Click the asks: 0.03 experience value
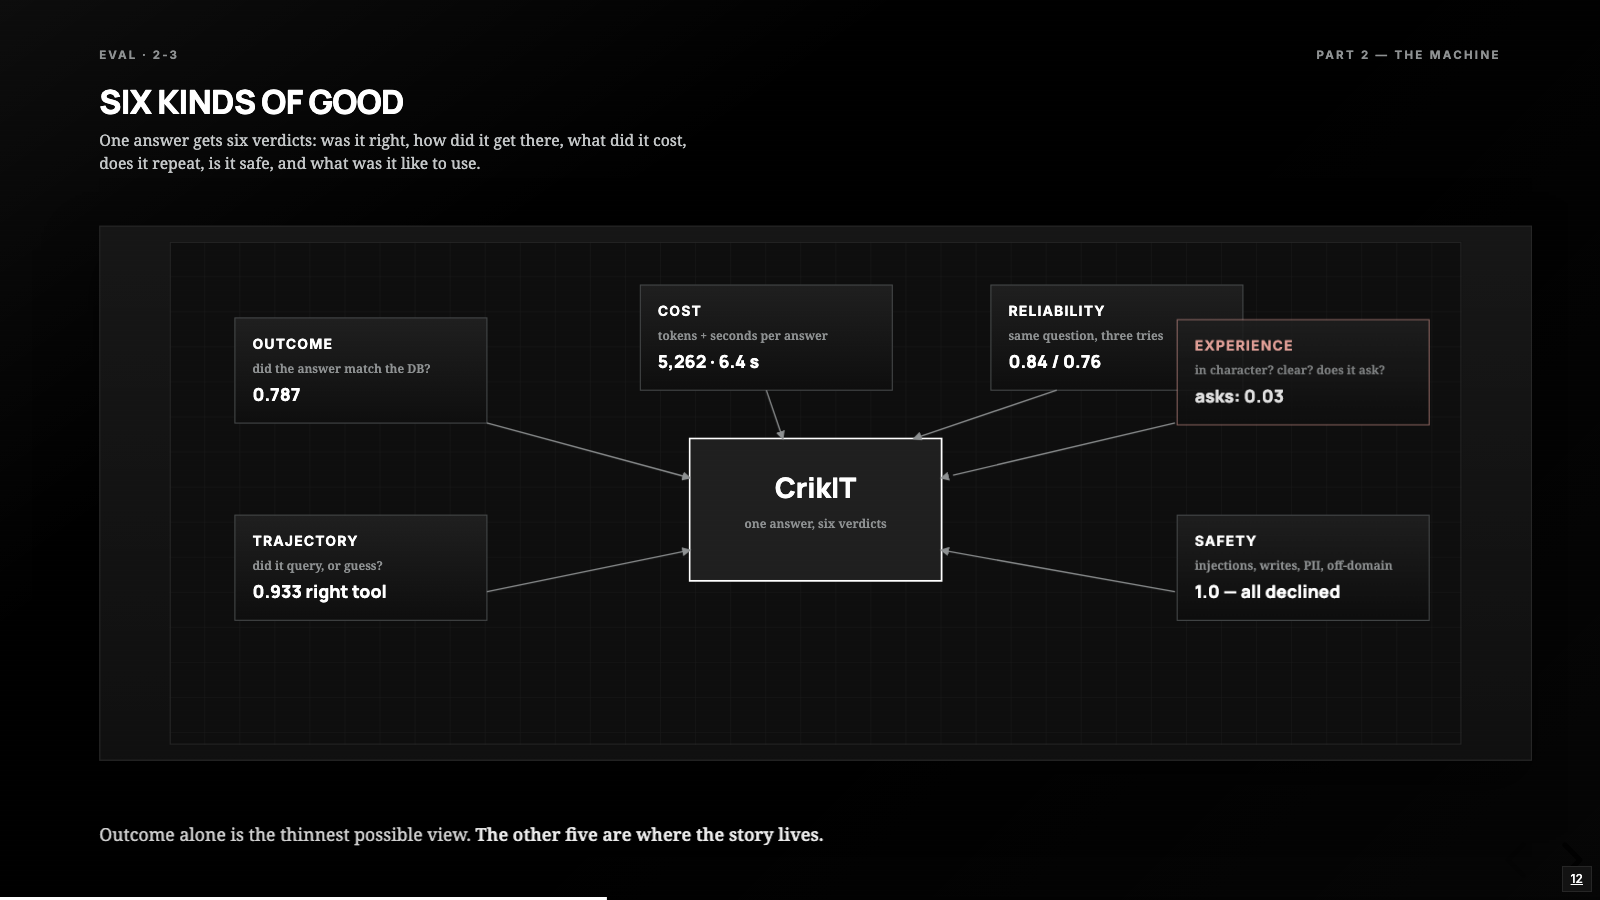1600x900 pixels. 1238,397
